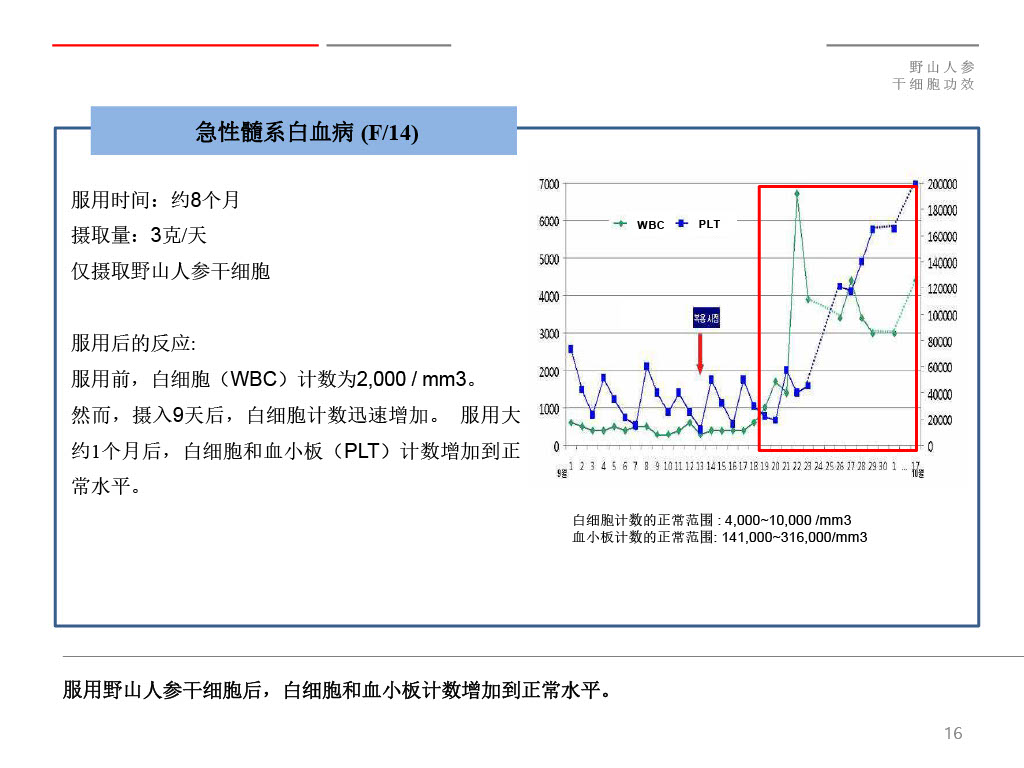The height and width of the screenshot is (768, 1024).
Task: Click the page number 16
Action: (x=953, y=734)
